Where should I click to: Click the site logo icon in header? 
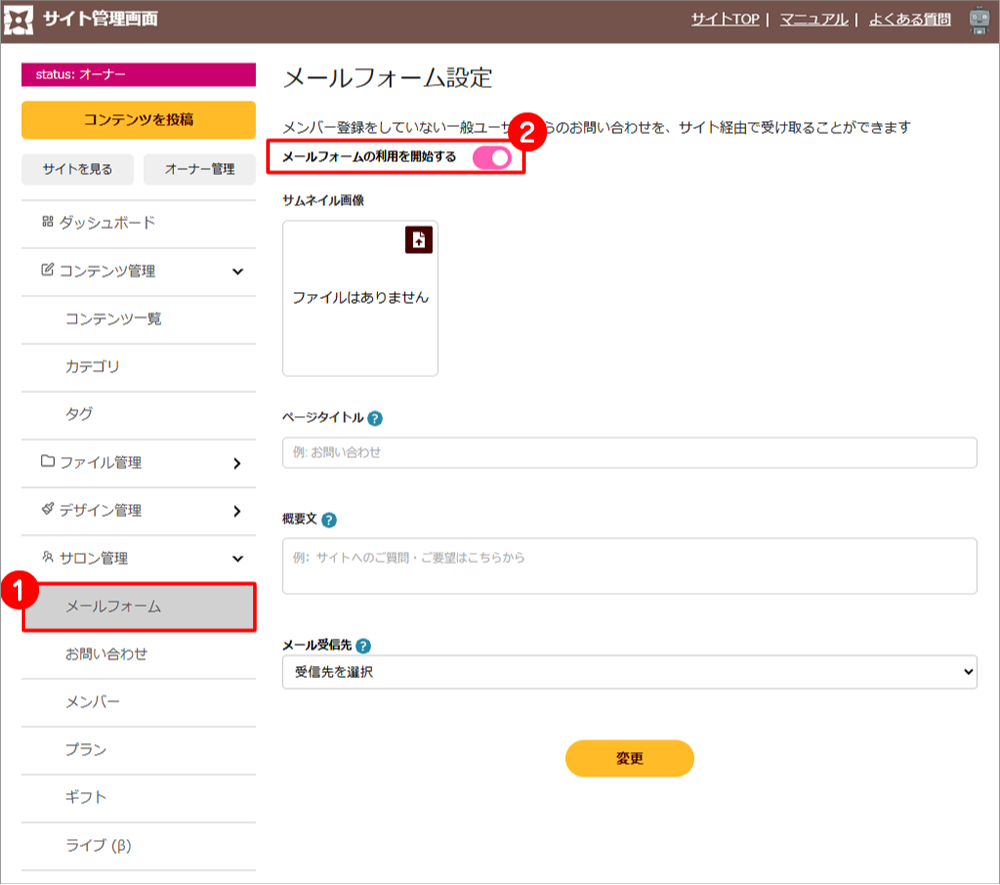(x=20, y=20)
